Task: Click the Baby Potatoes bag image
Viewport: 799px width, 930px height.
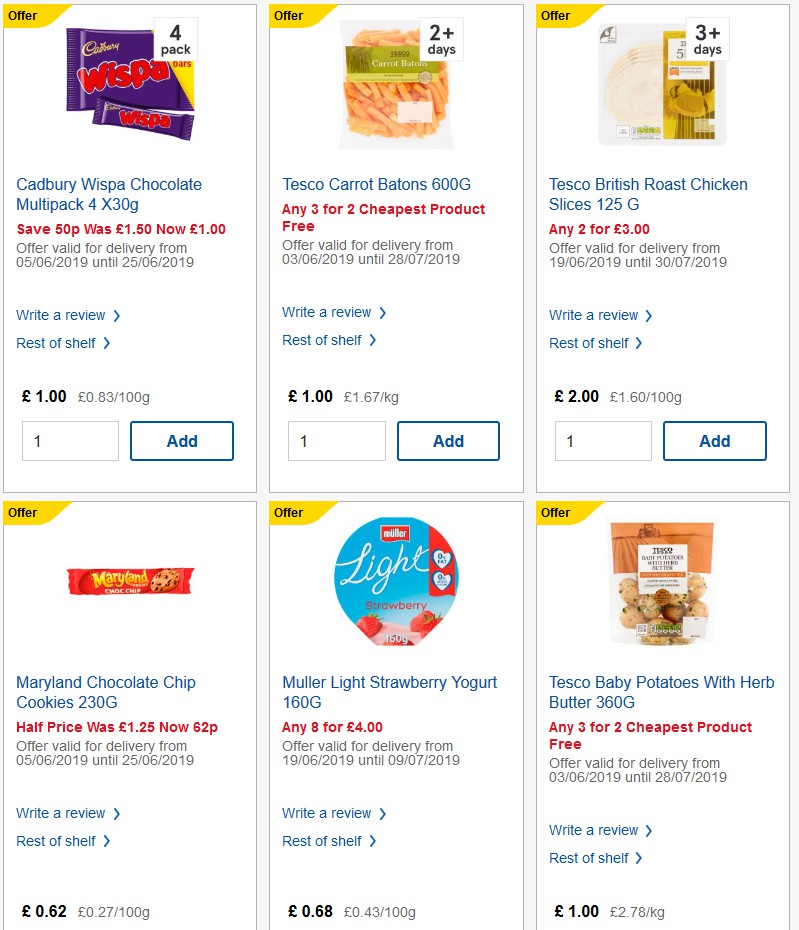Action: point(661,580)
